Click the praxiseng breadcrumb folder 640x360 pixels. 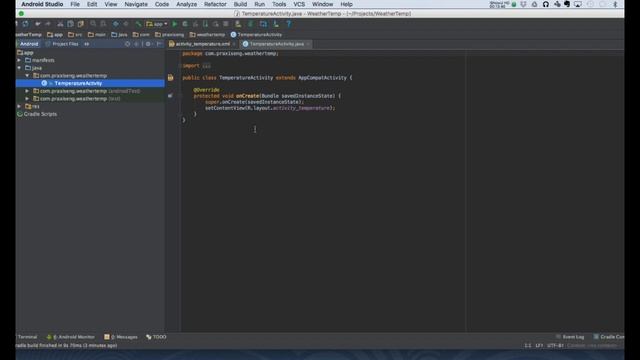[169, 35]
